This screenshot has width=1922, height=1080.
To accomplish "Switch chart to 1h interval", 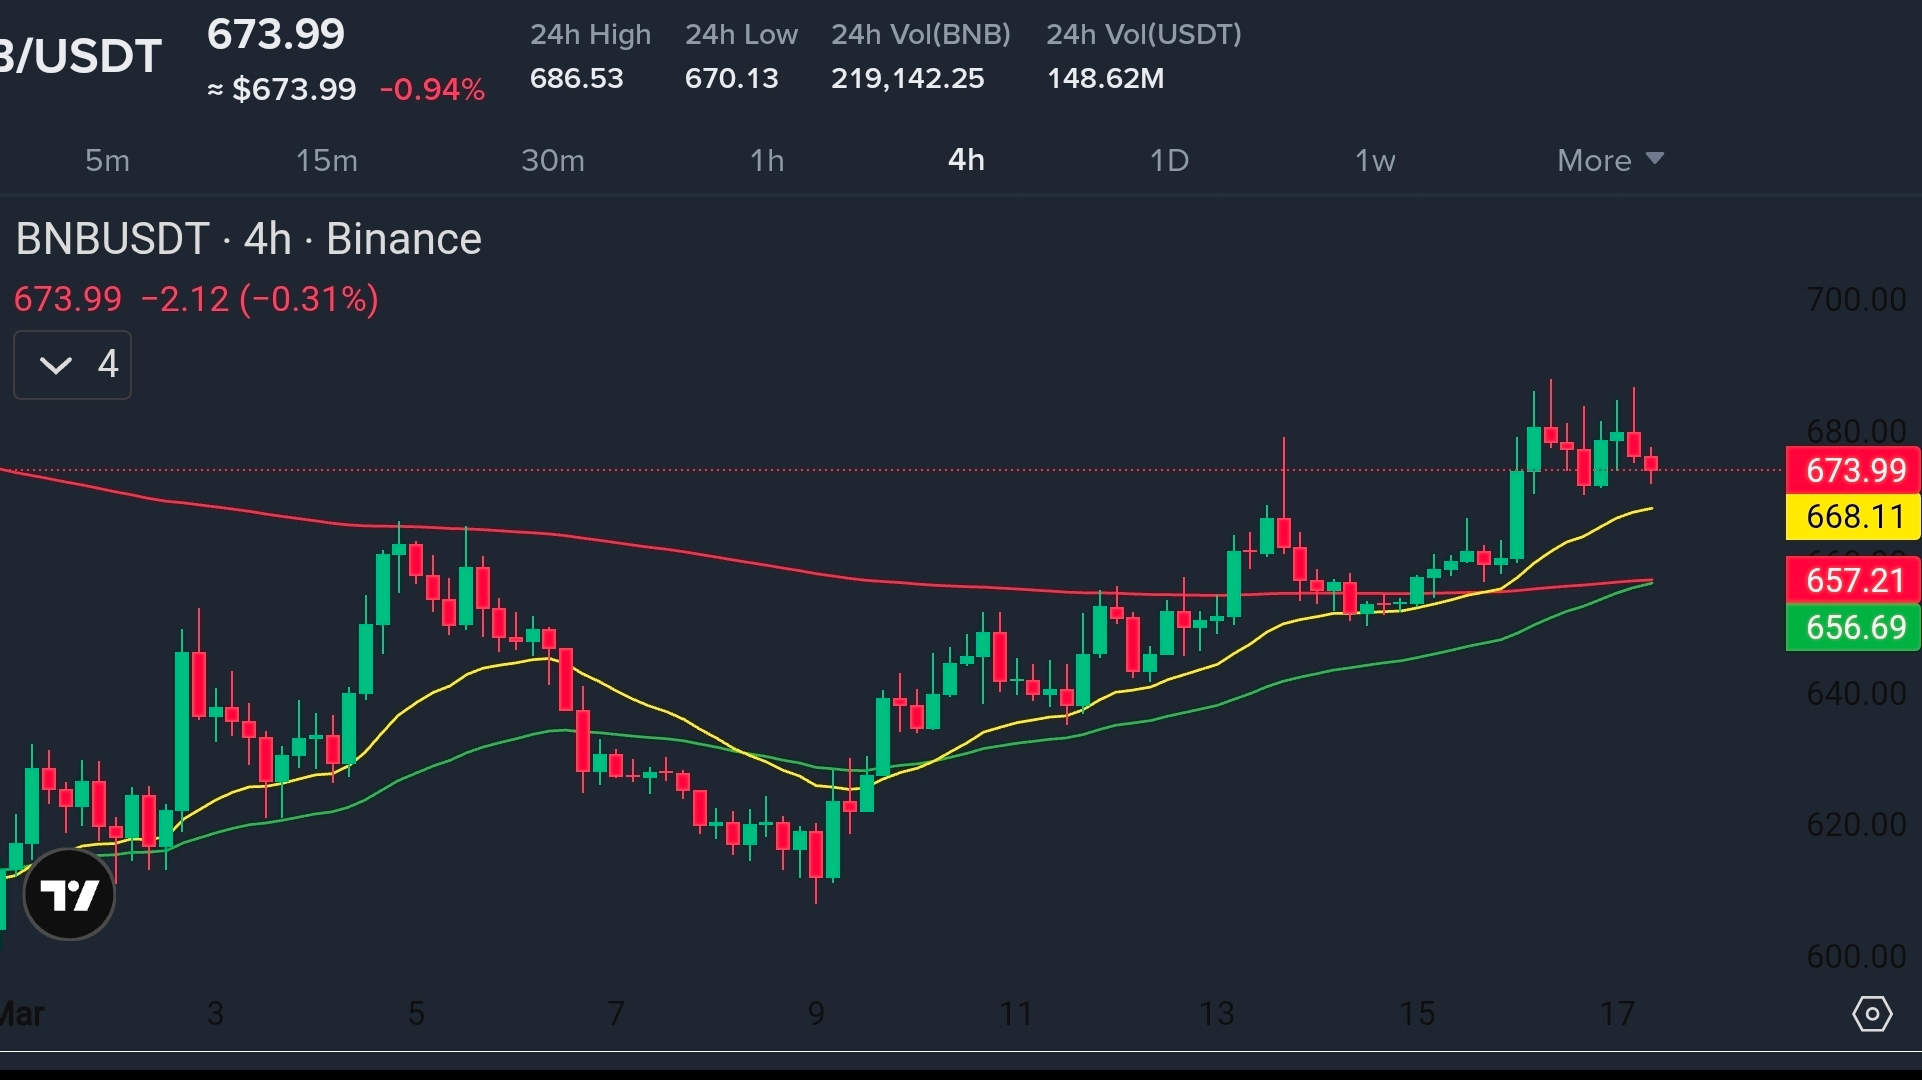I will tap(767, 160).
